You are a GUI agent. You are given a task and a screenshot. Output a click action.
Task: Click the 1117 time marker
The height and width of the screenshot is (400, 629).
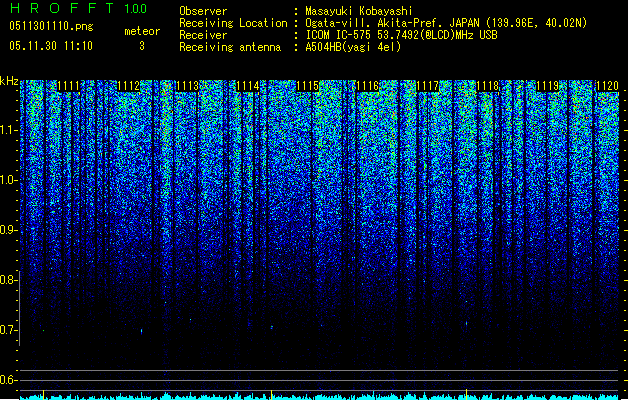pos(427,86)
